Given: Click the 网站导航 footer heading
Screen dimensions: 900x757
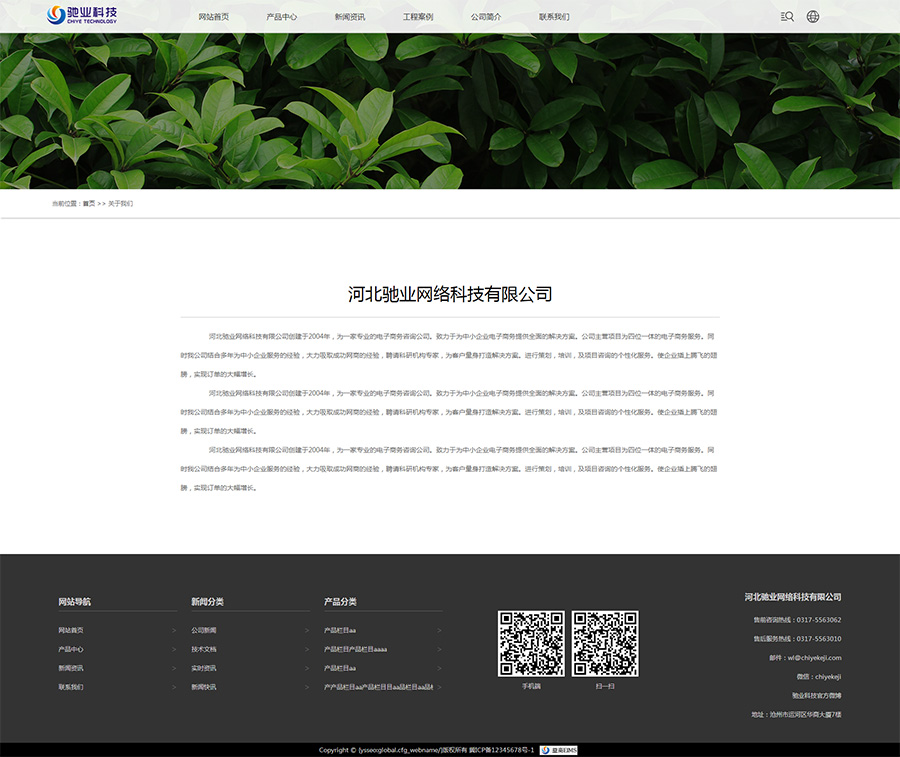Looking at the screenshot, I should [75, 601].
